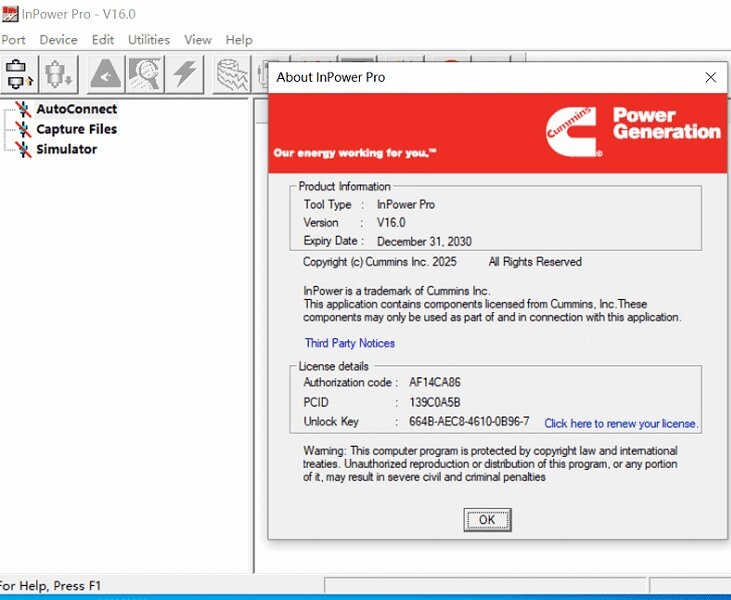Click the lightning bolt toolbar icon
Viewport: 731px width, 600px height.
(185, 74)
